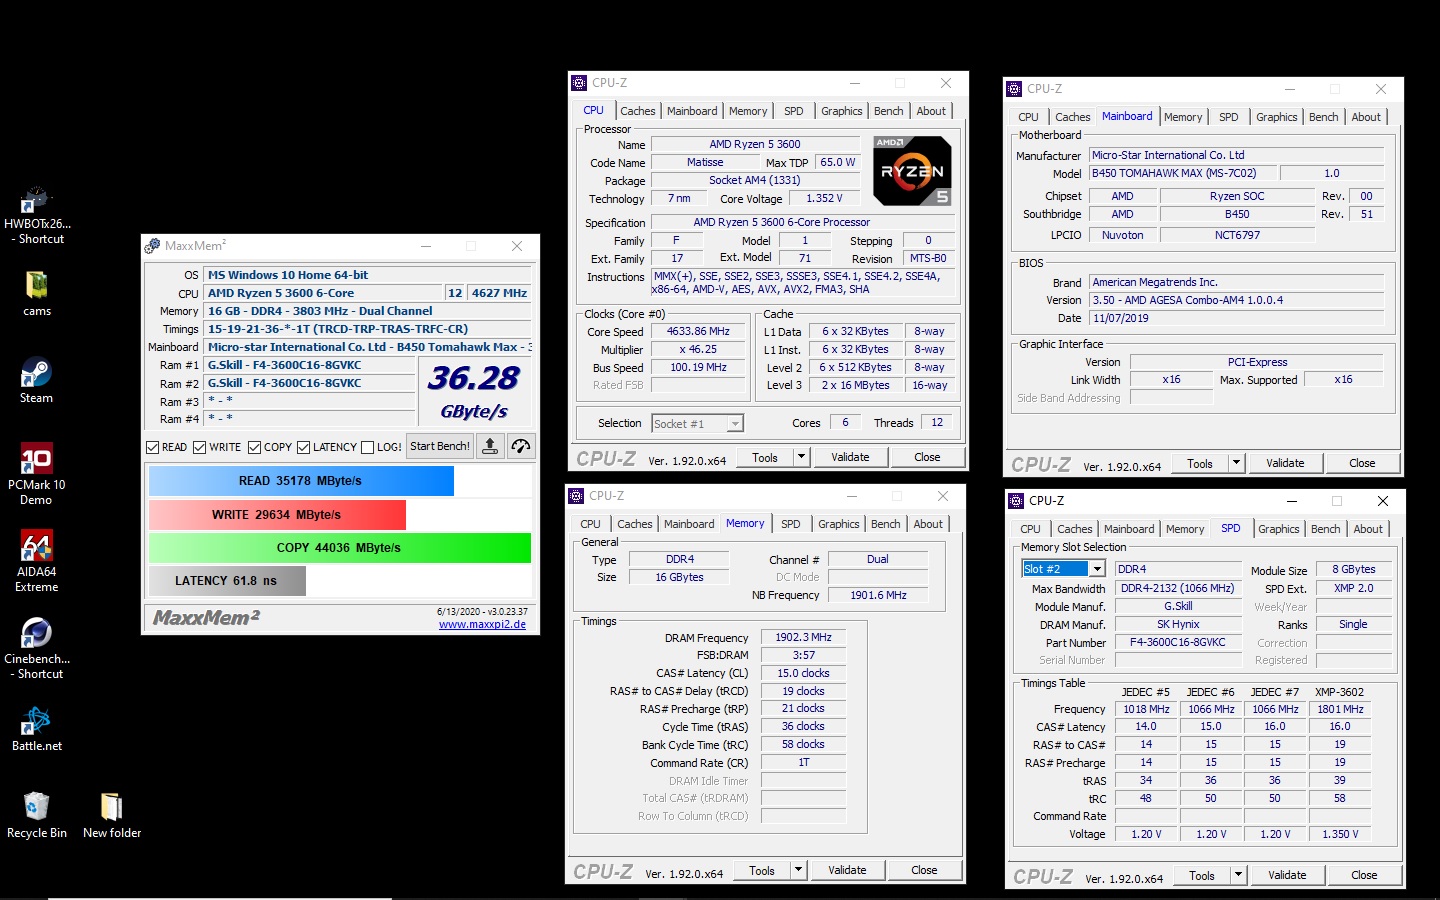The image size is (1440, 900).
Task: Expand the Tools arrow in the CPU-Z Mainboard window
Action: [x=1236, y=463]
